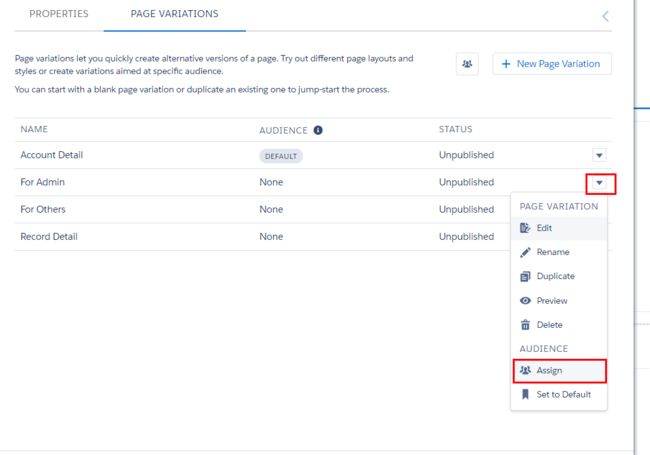Open the Account Detail row dropdown arrow
The image size is (650, 455).
click(x=599, y=155)
